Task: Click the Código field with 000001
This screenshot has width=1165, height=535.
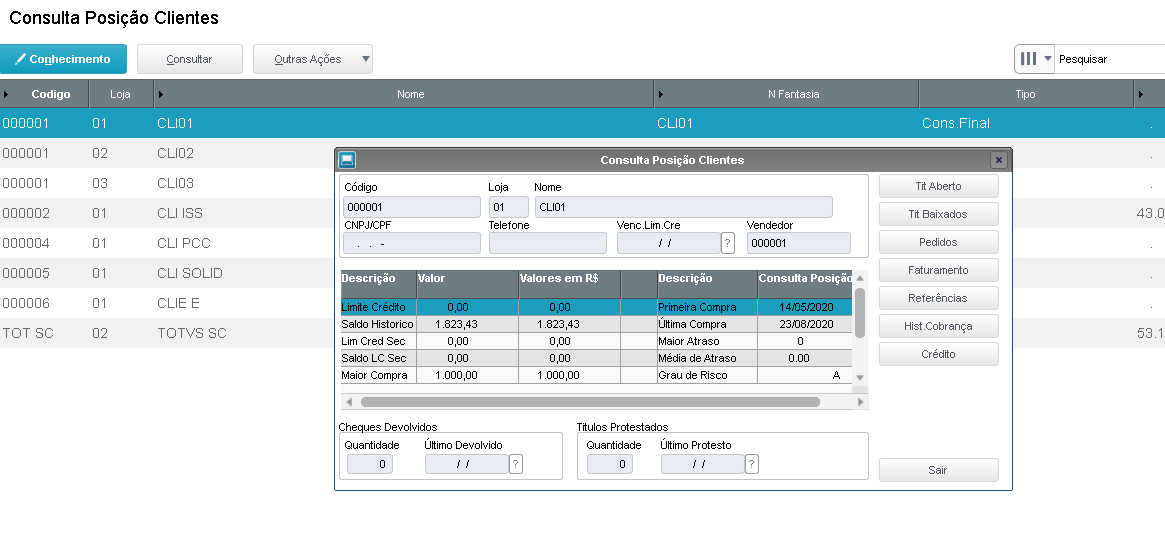Action: (x=412, y=207)
